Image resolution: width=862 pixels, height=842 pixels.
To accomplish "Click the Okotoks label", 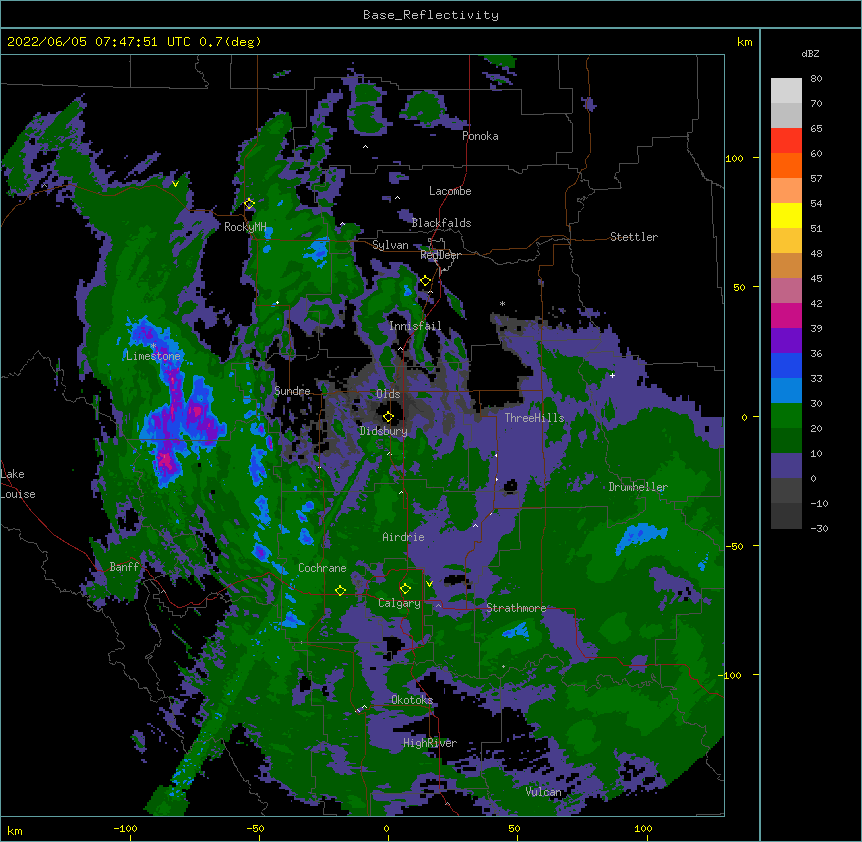I will pyautogui.click(x=412, y=700).
